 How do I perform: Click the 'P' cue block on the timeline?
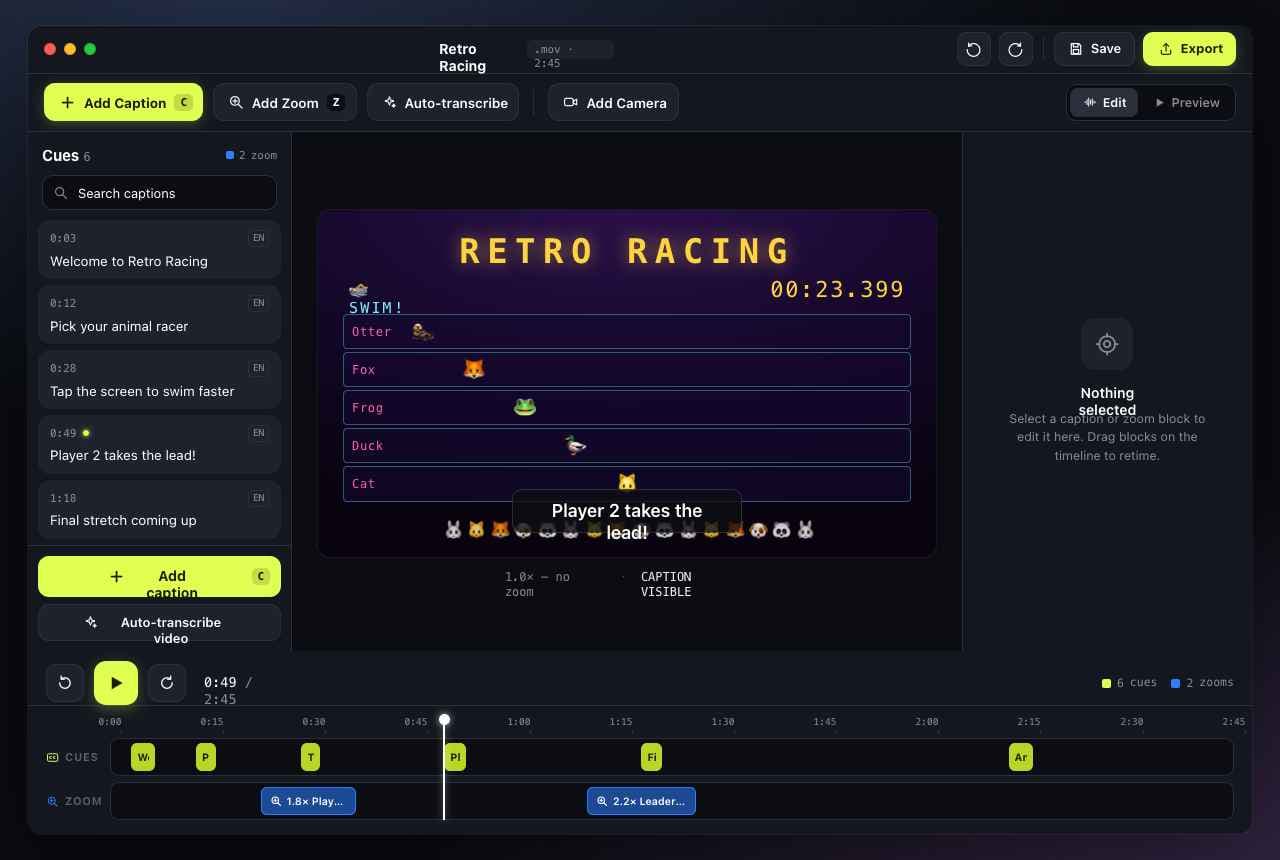tap(205, 757)
